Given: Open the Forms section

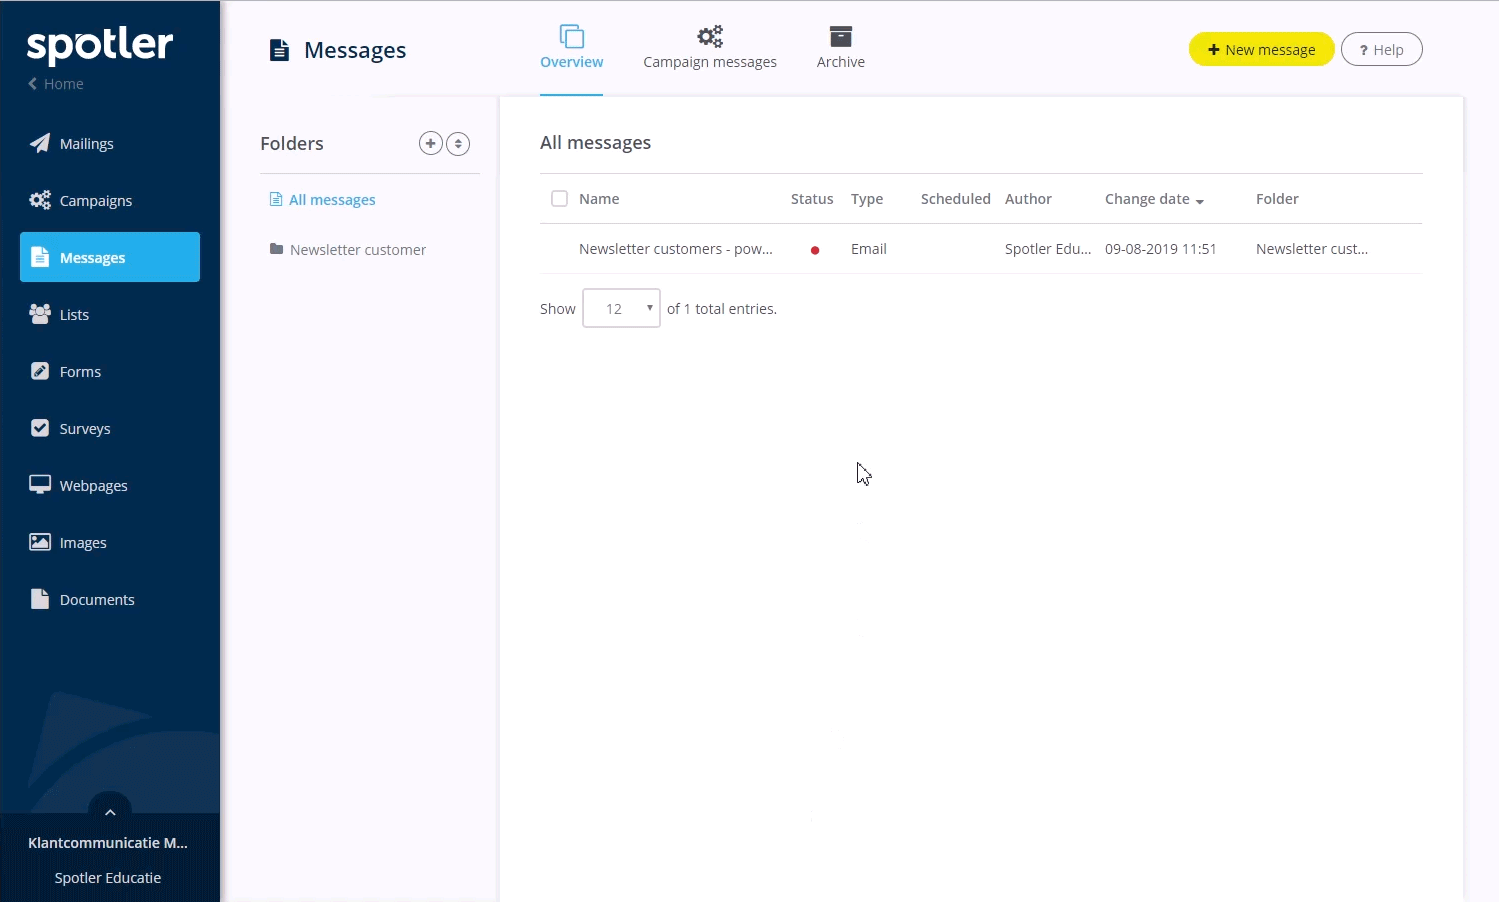Looking at the screenshot, I should [x=80, y=372].
